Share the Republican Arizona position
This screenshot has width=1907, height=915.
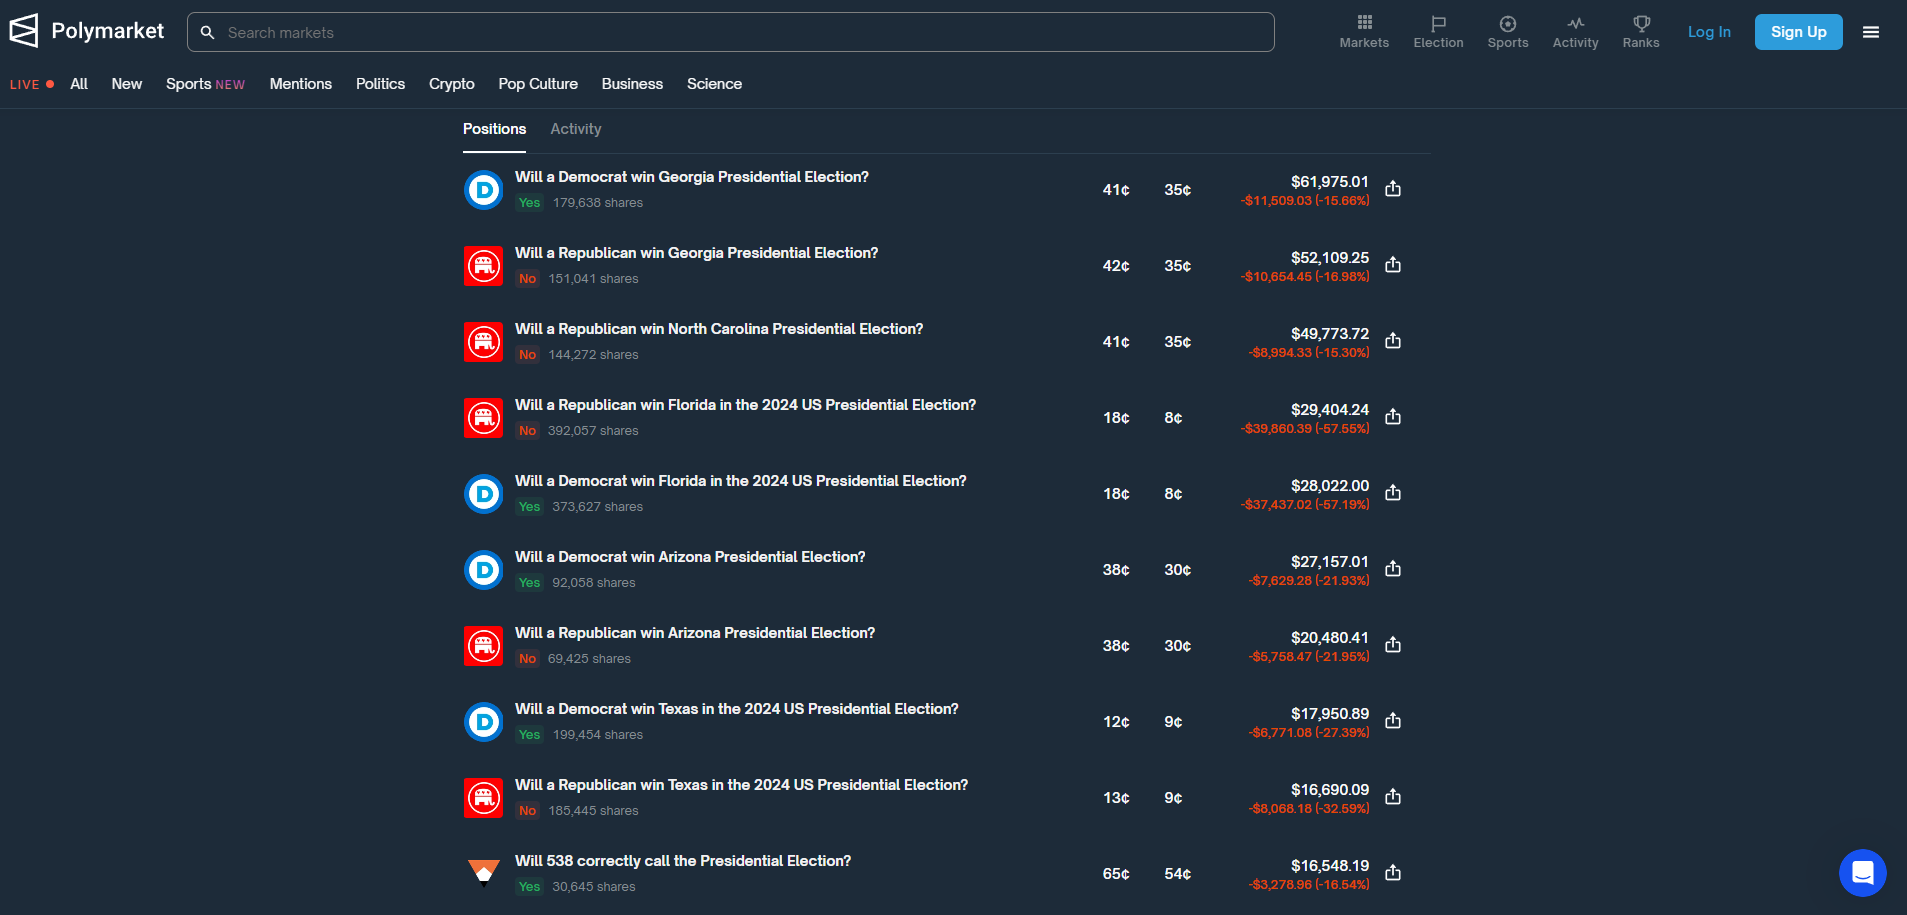(1393, 645)
